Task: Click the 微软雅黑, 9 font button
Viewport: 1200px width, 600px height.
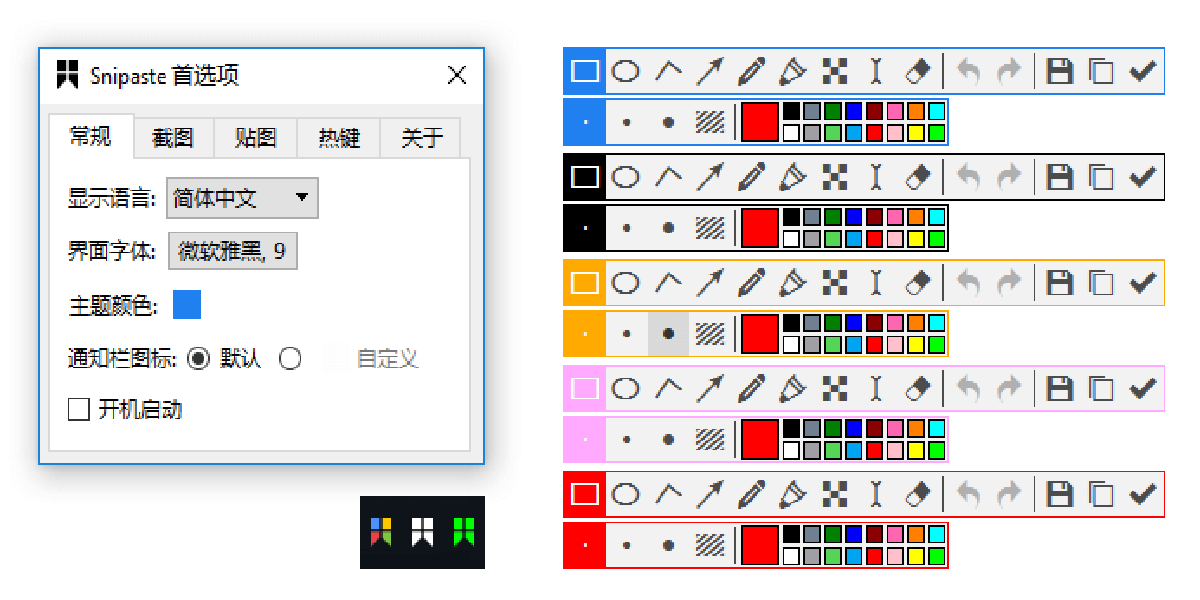Action: 232,252
